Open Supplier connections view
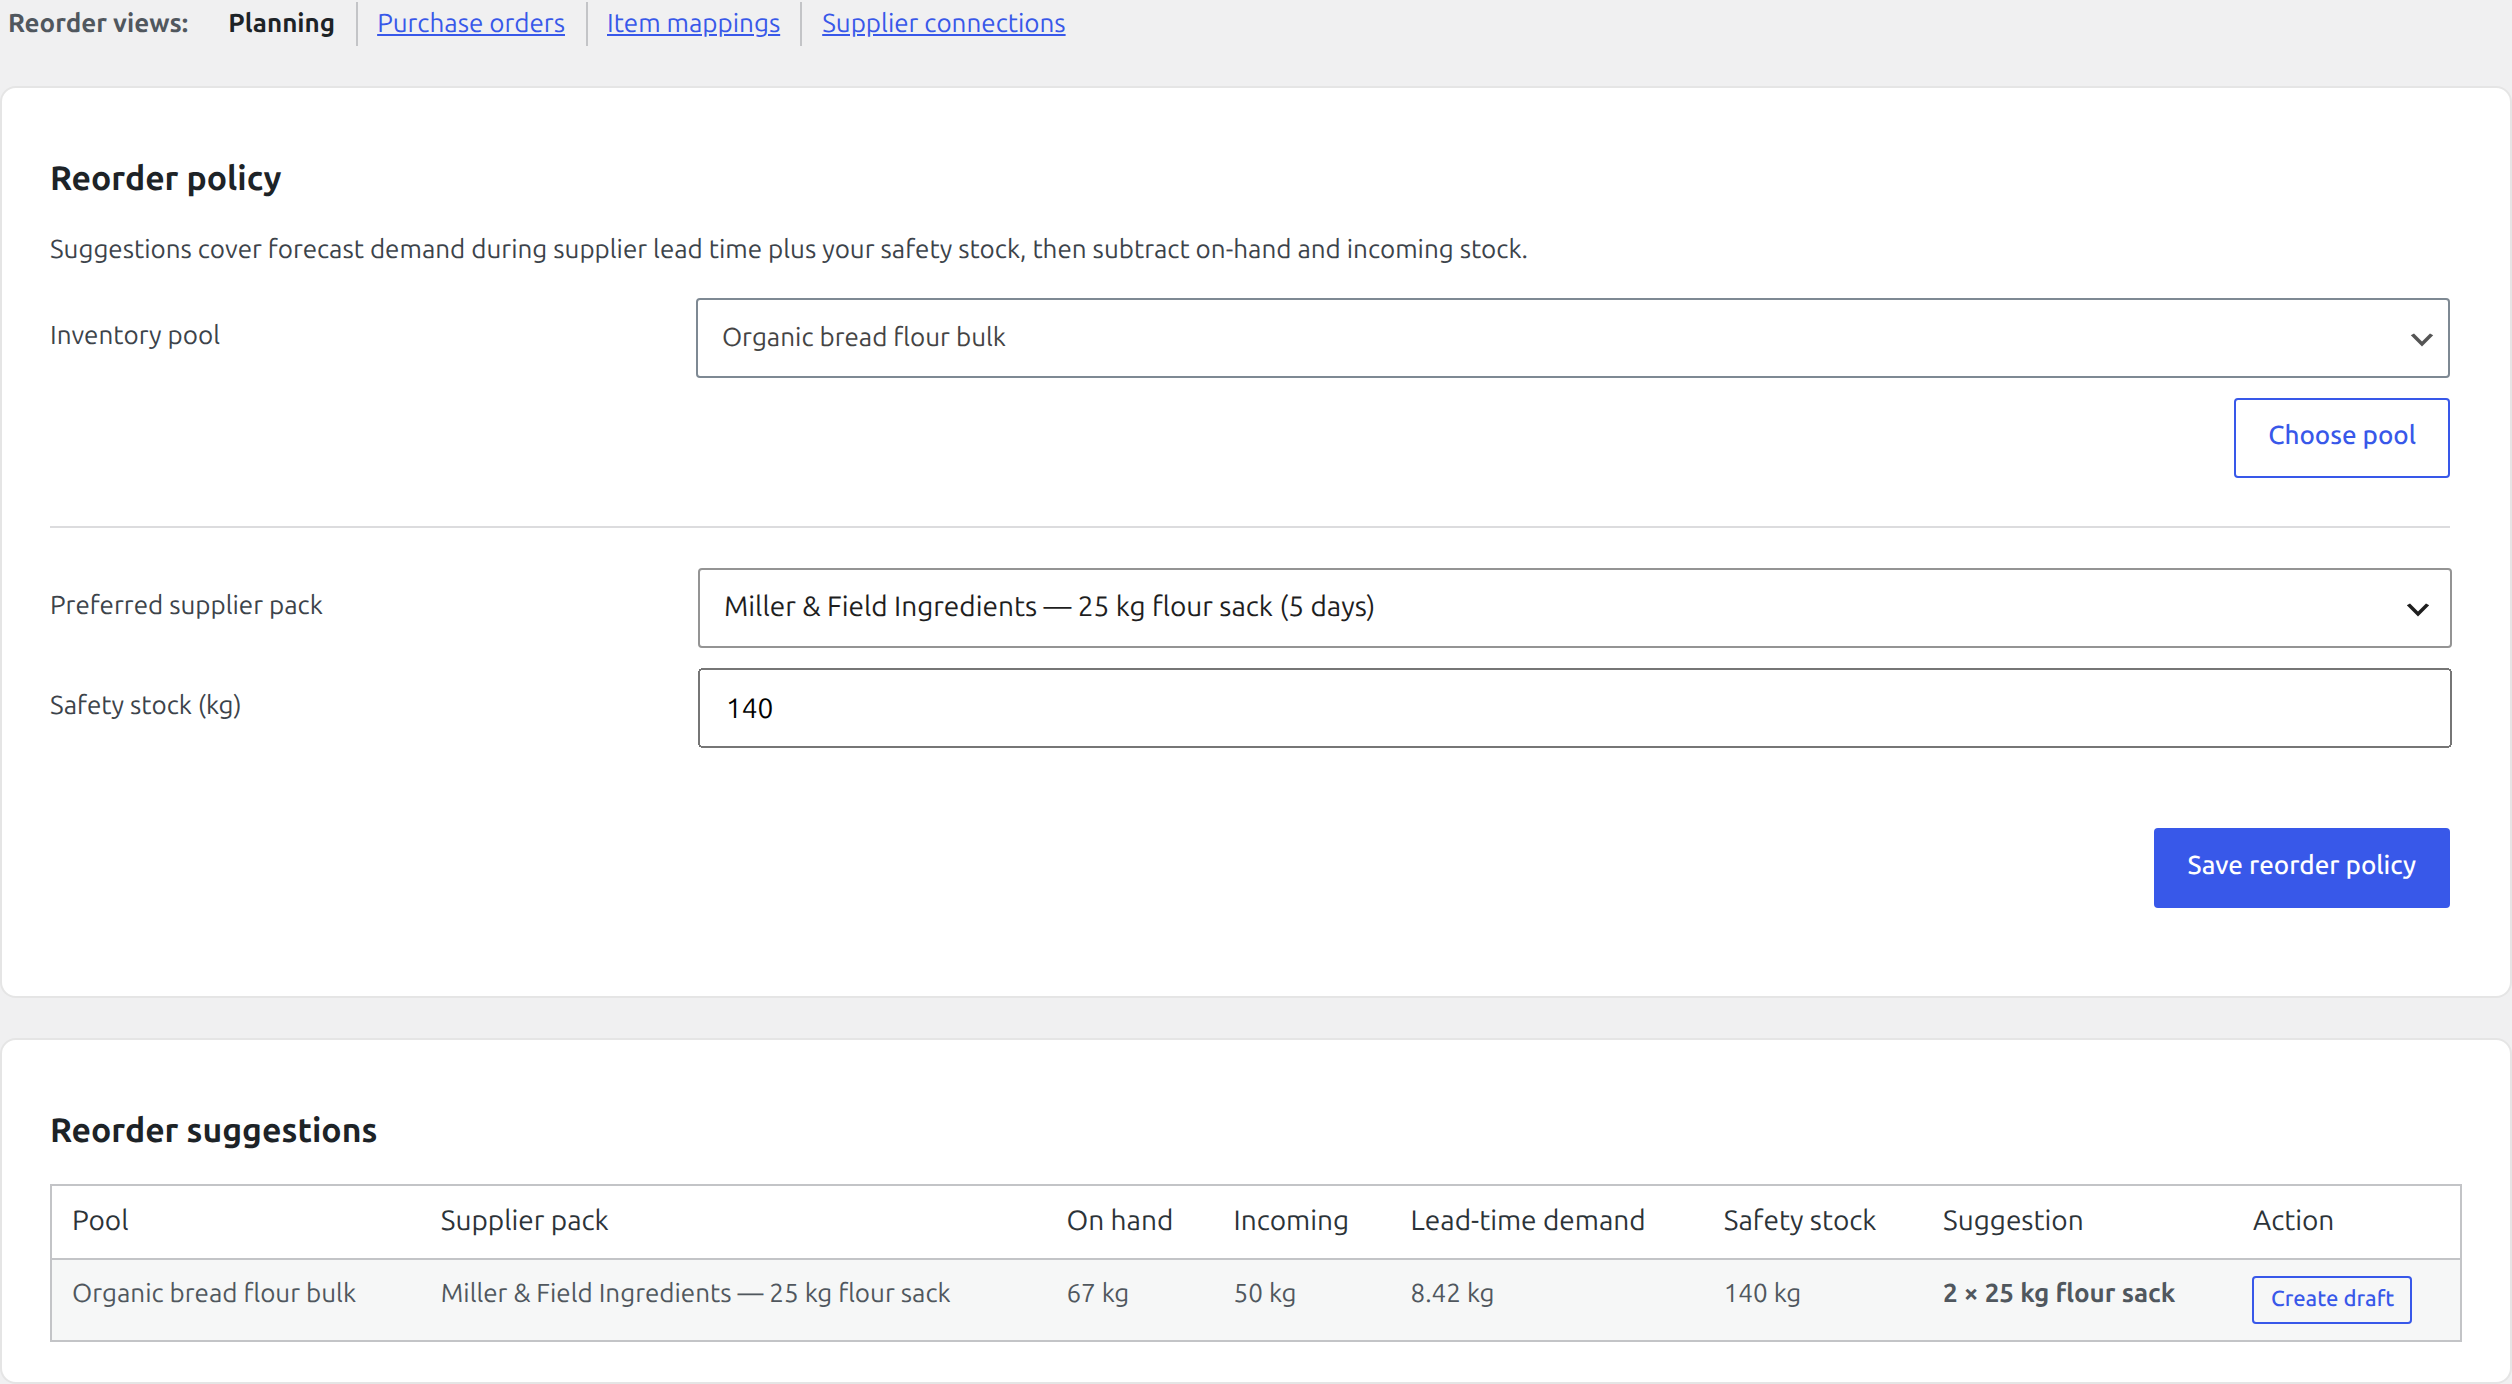This screenshot has height=1384, width=2512. [x=943, y=23]
